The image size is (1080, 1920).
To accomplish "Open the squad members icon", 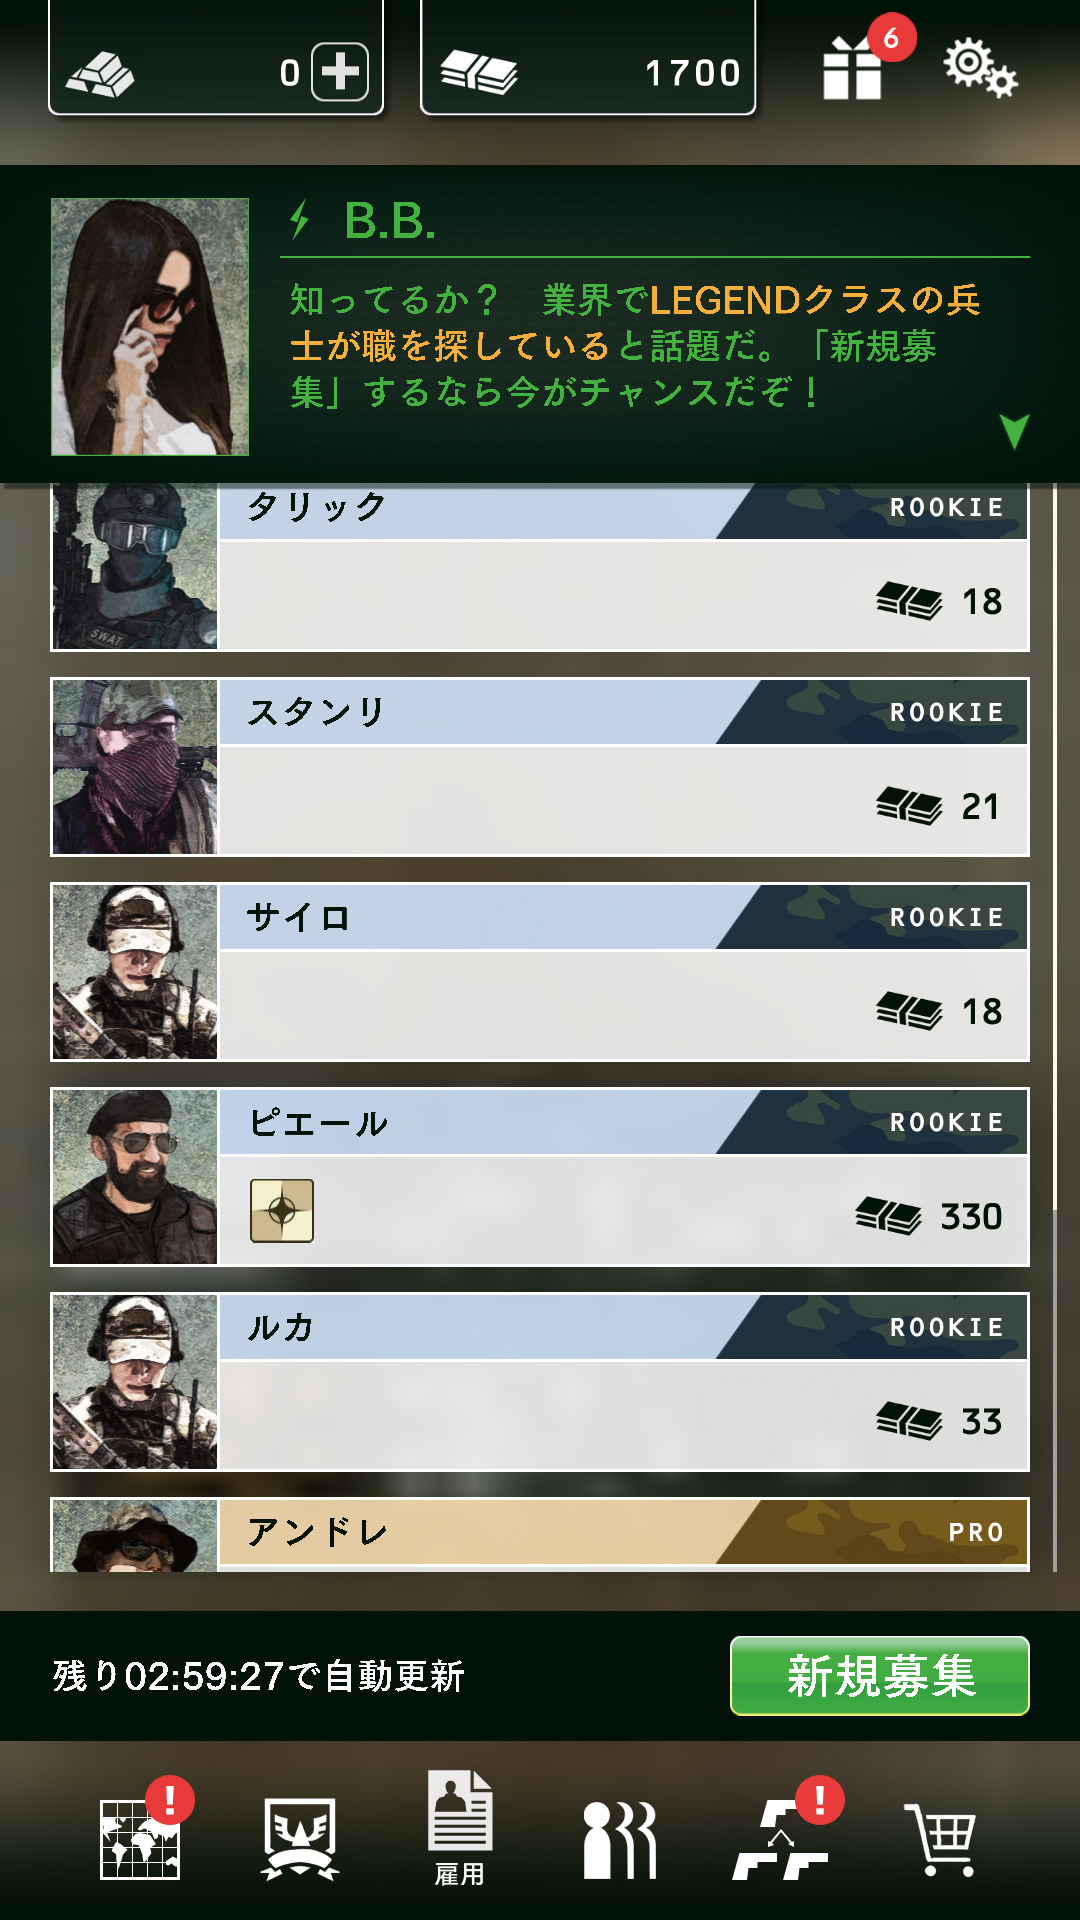I will [620, 1840].
